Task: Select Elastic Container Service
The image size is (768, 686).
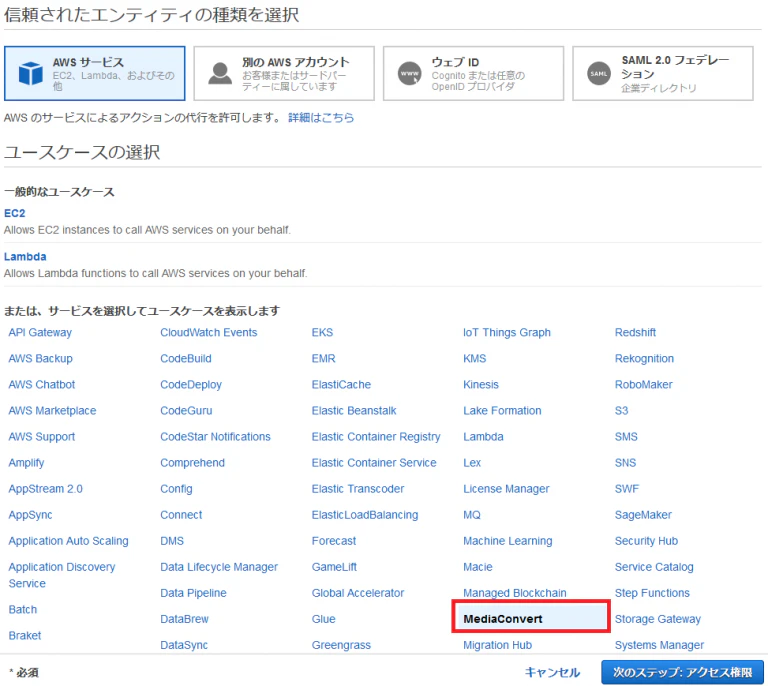Action: (374, 463)
